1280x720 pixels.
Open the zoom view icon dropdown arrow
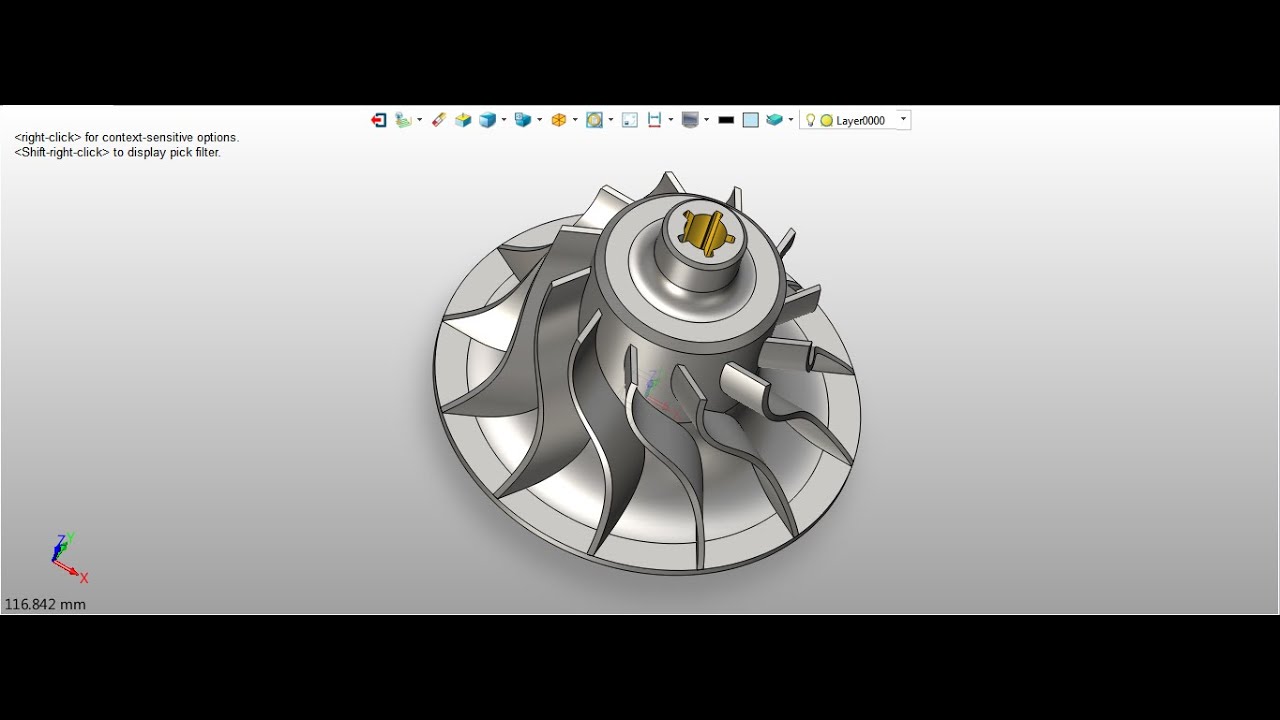click(611, 120)
